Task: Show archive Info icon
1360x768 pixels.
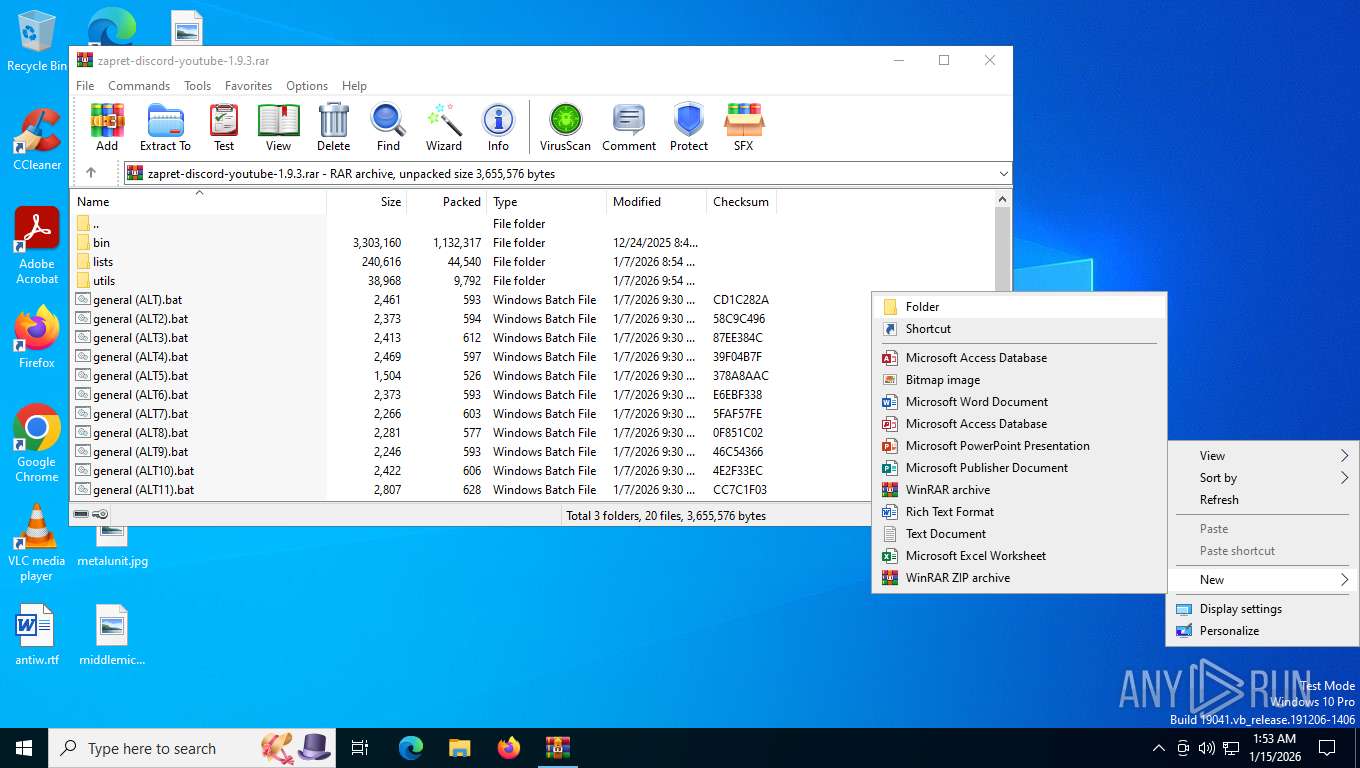Action: pyautogui.click(x=498, y=127)
